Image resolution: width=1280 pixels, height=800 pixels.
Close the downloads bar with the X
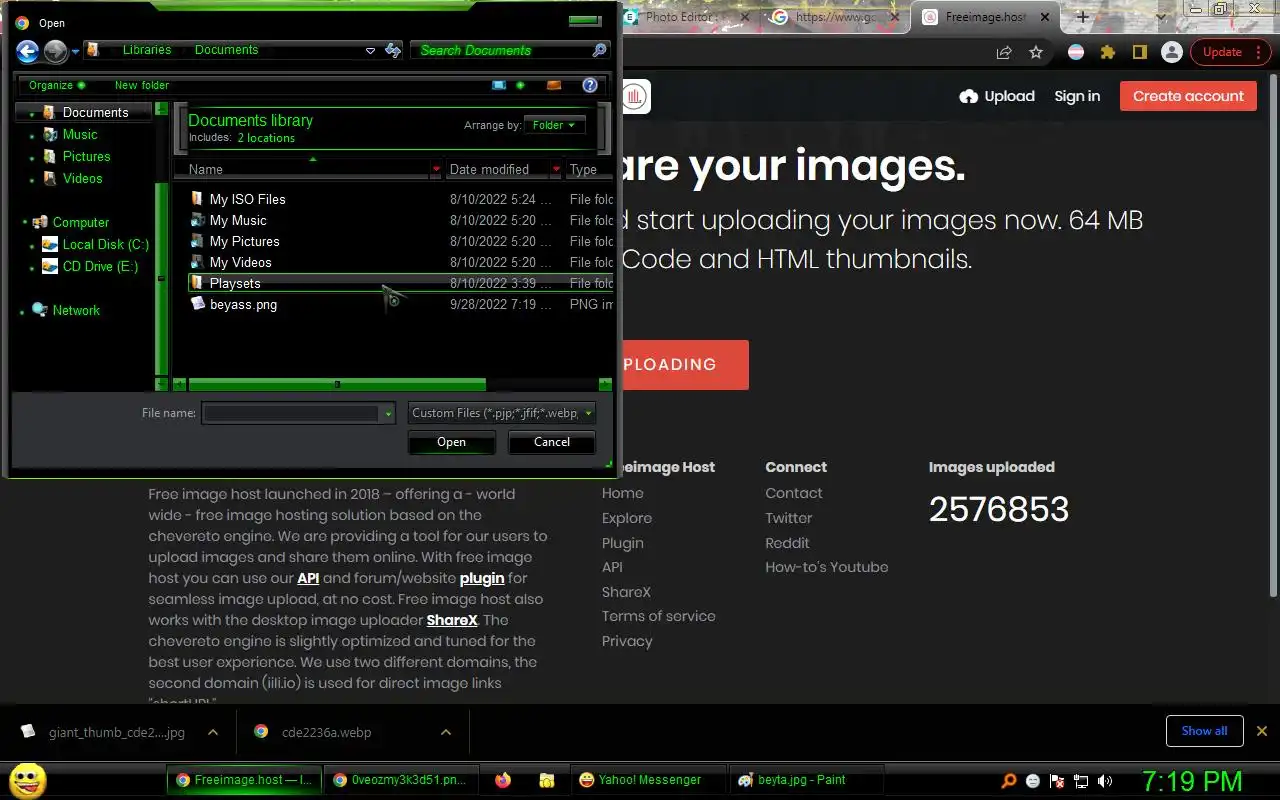click(x=1262, y=731)
